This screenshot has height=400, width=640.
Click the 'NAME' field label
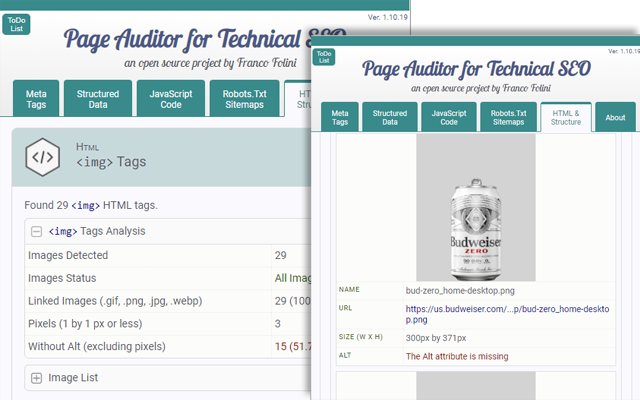coord(349,289)
